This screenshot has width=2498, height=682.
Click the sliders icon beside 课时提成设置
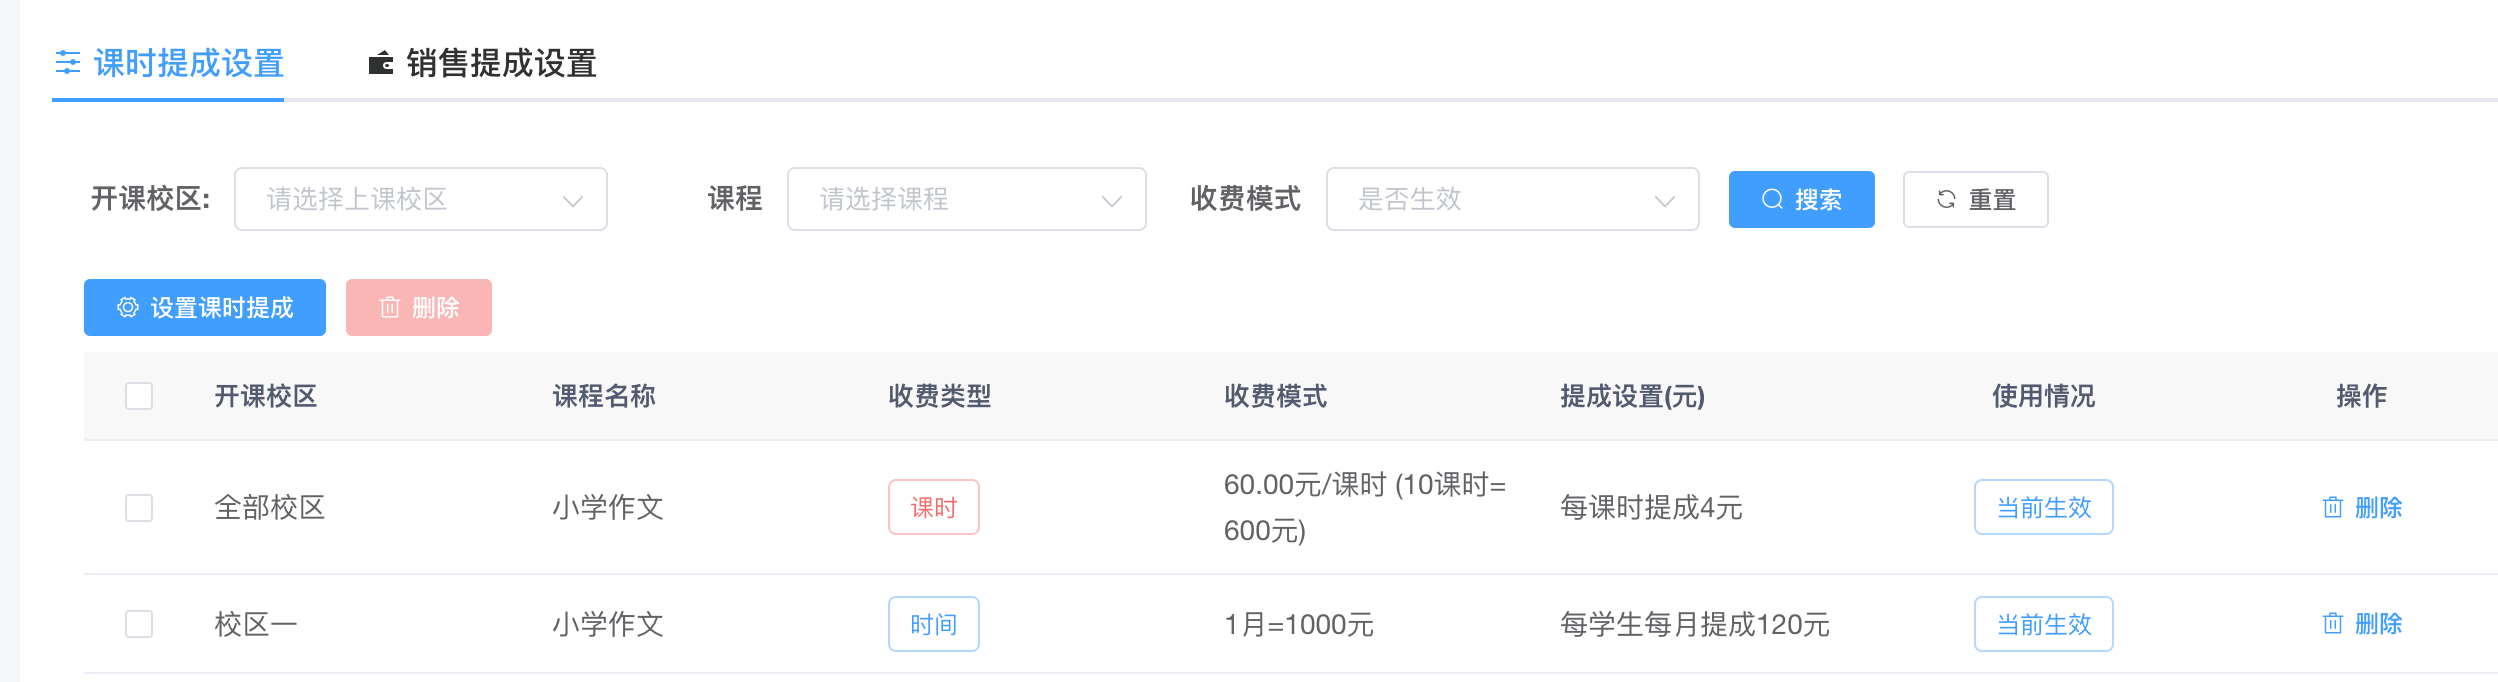click(68, 63)
